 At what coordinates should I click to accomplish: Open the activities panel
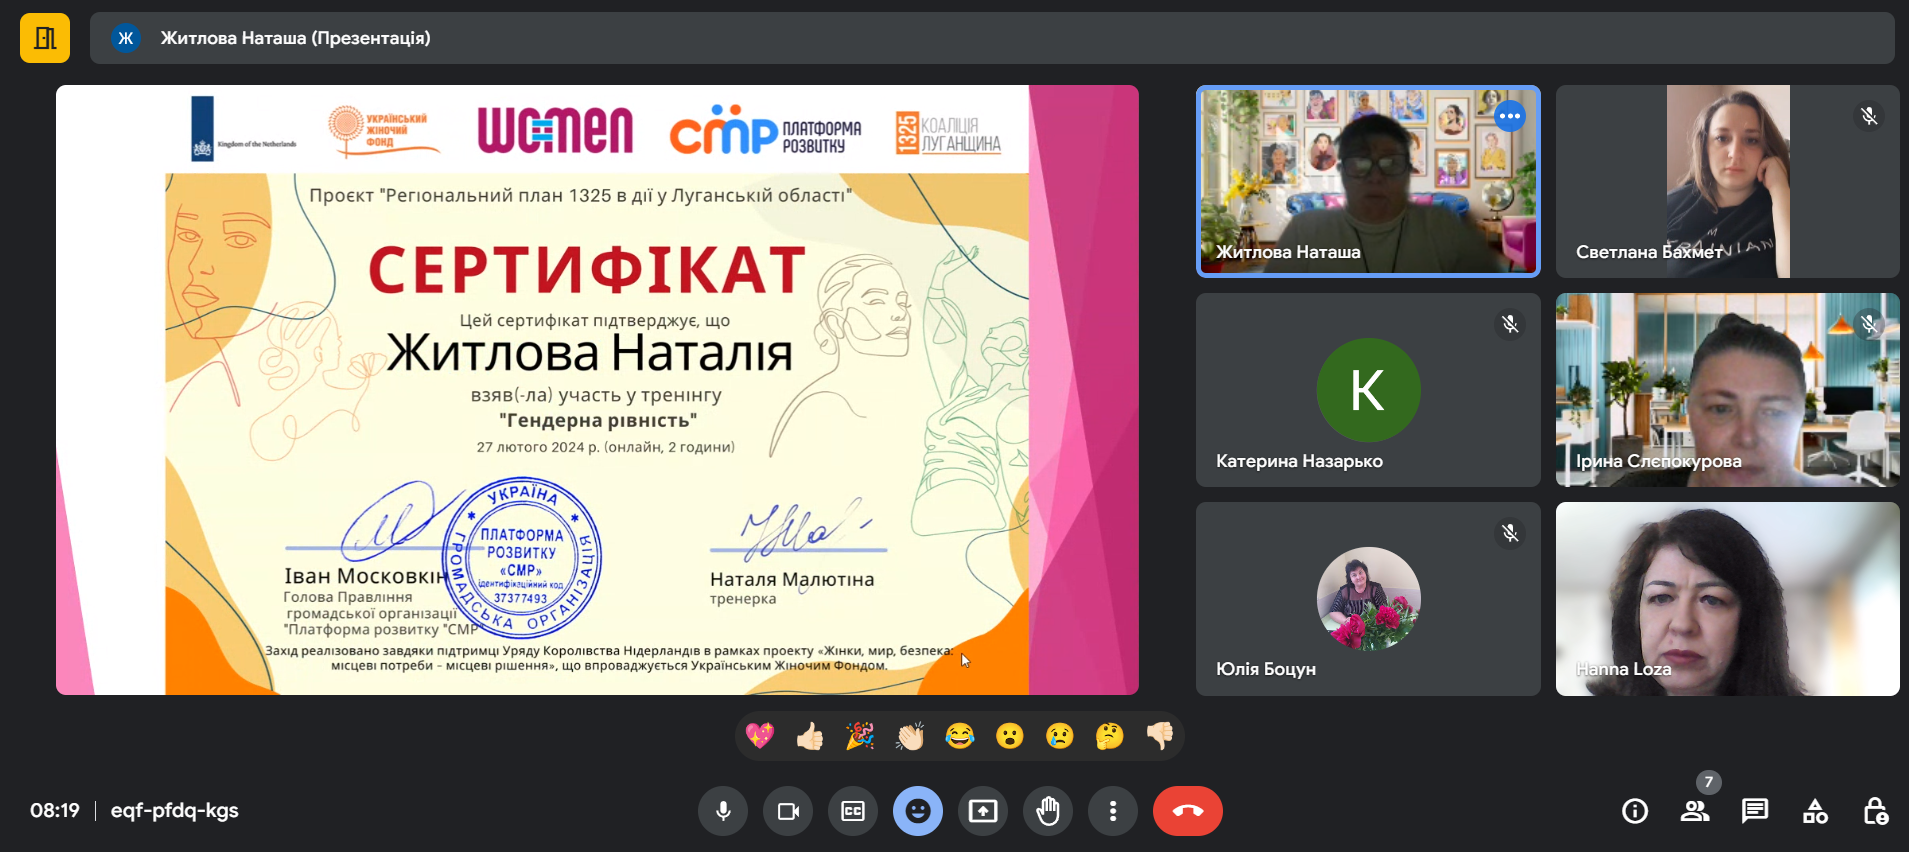click(x=1815, y=811)
